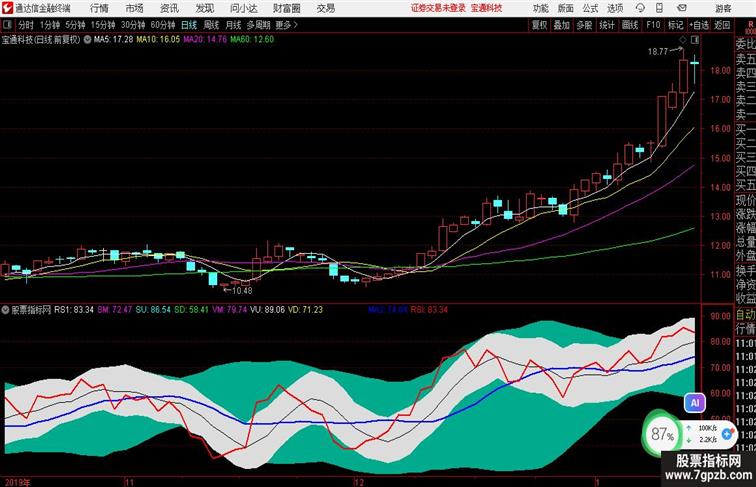Click the 复权 adjustment button
Screen dimensions: 756x487
pyautogui.click(x=540, y=25)
